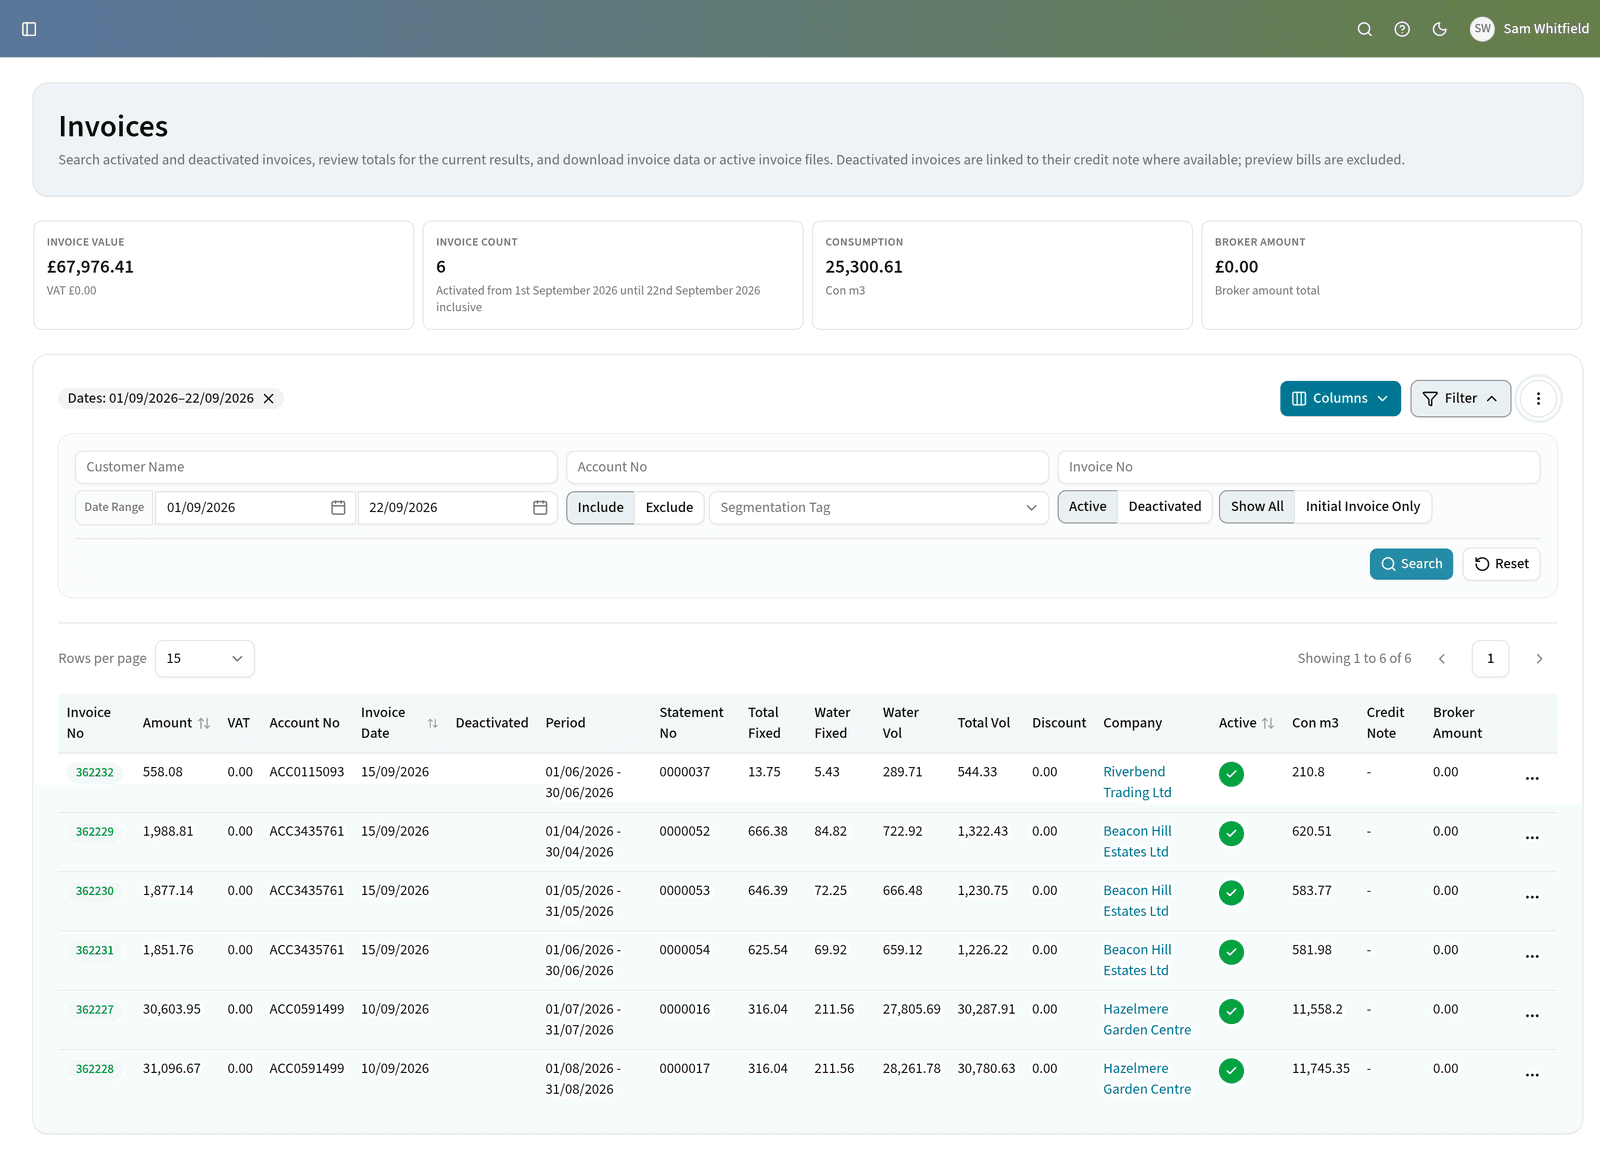The width and height of the screenshot is (1600, 1150).
Task: Go to next page arrow
Action: coord(1539,659)
